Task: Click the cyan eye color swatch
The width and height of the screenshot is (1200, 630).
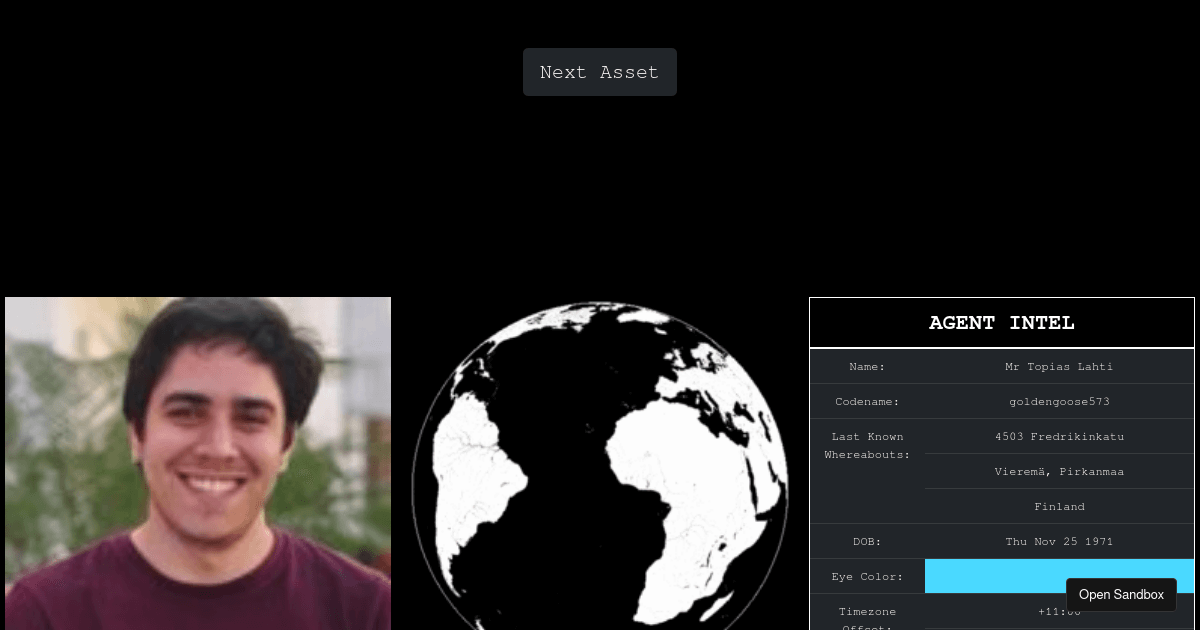Action: 1059,576
